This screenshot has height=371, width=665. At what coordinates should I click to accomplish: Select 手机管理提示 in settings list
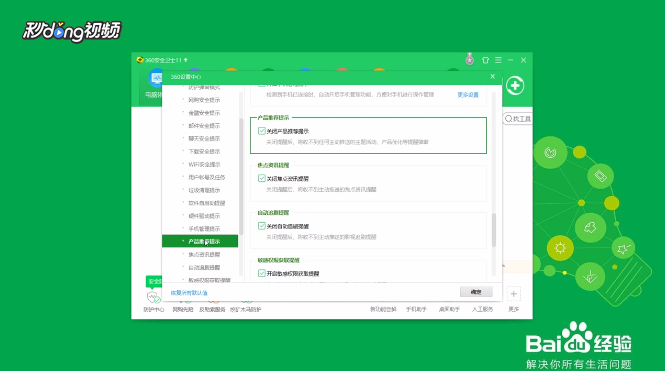point(204,229)
